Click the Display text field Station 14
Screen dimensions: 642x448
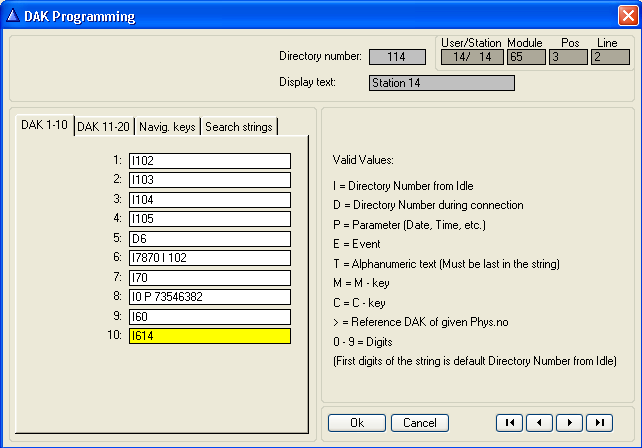[441, 83]
